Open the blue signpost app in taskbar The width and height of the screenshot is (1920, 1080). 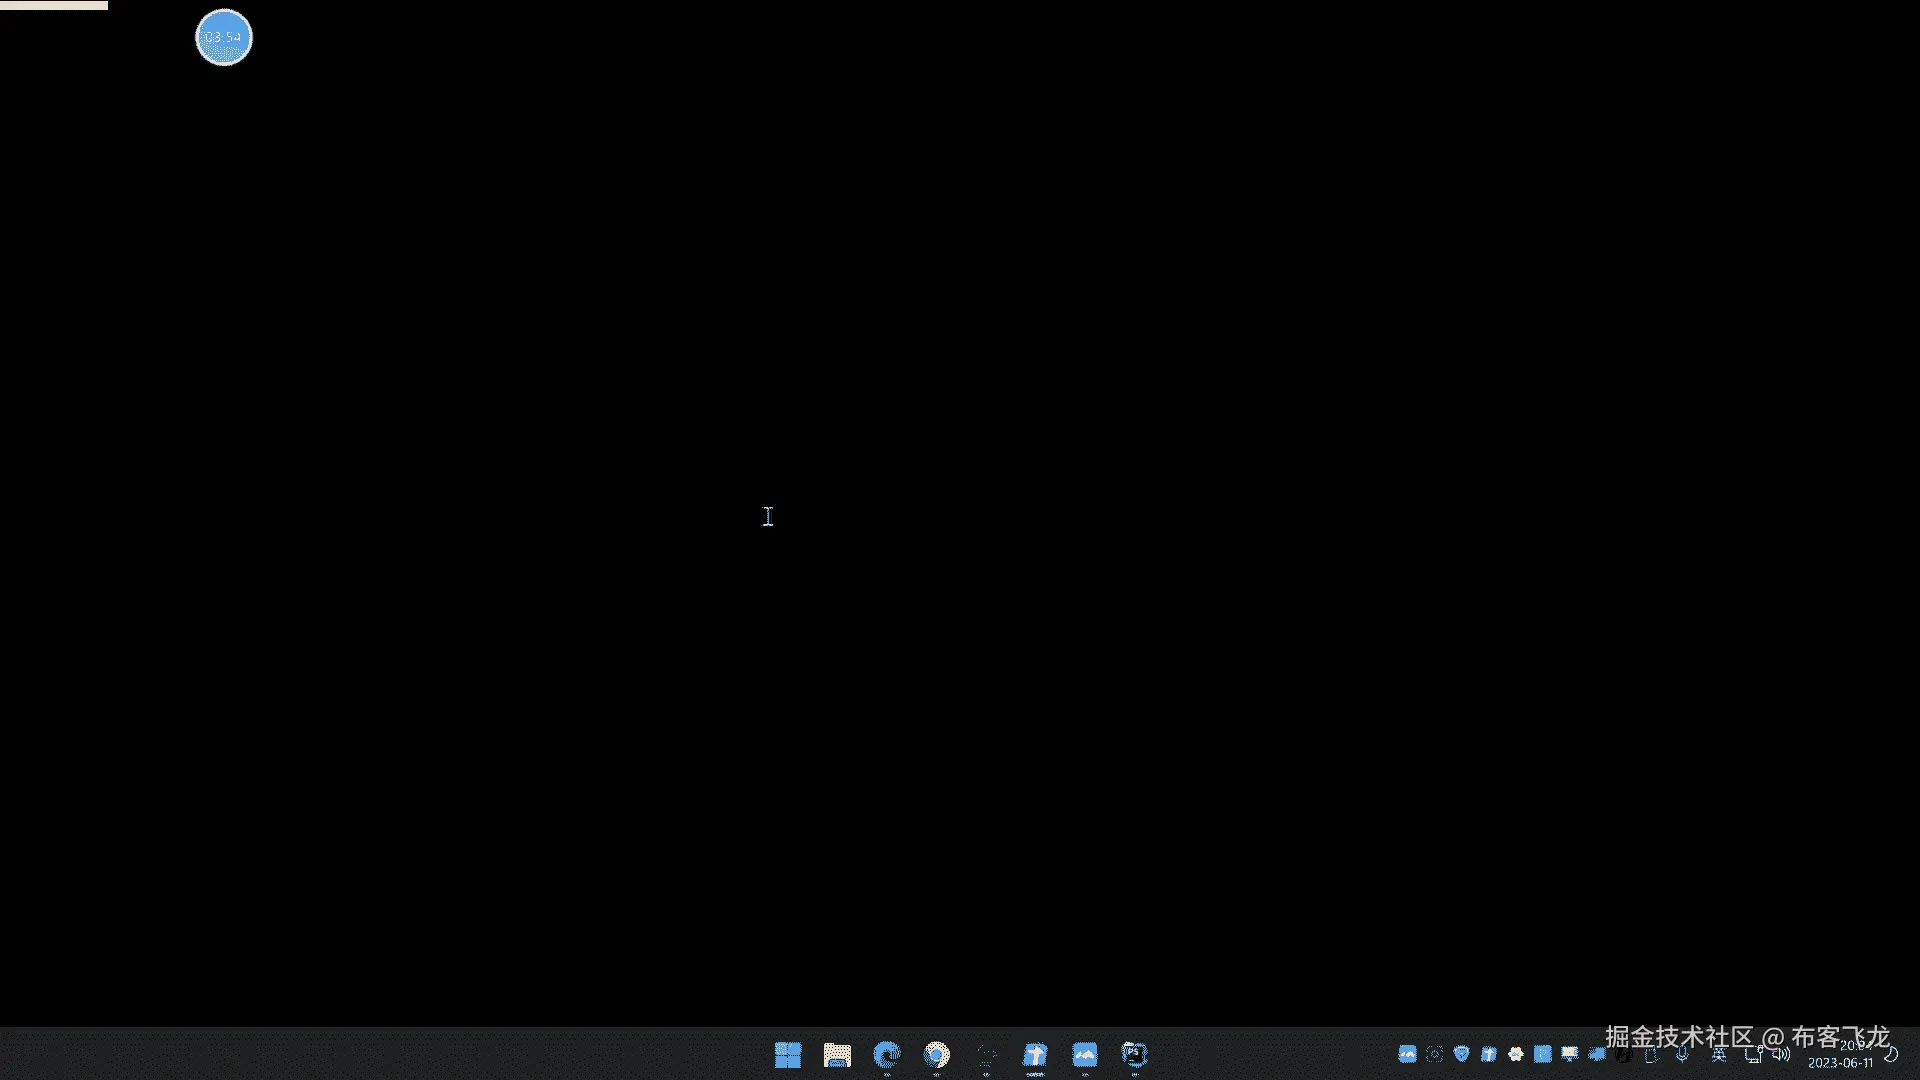click(x=1035, y=1055)
